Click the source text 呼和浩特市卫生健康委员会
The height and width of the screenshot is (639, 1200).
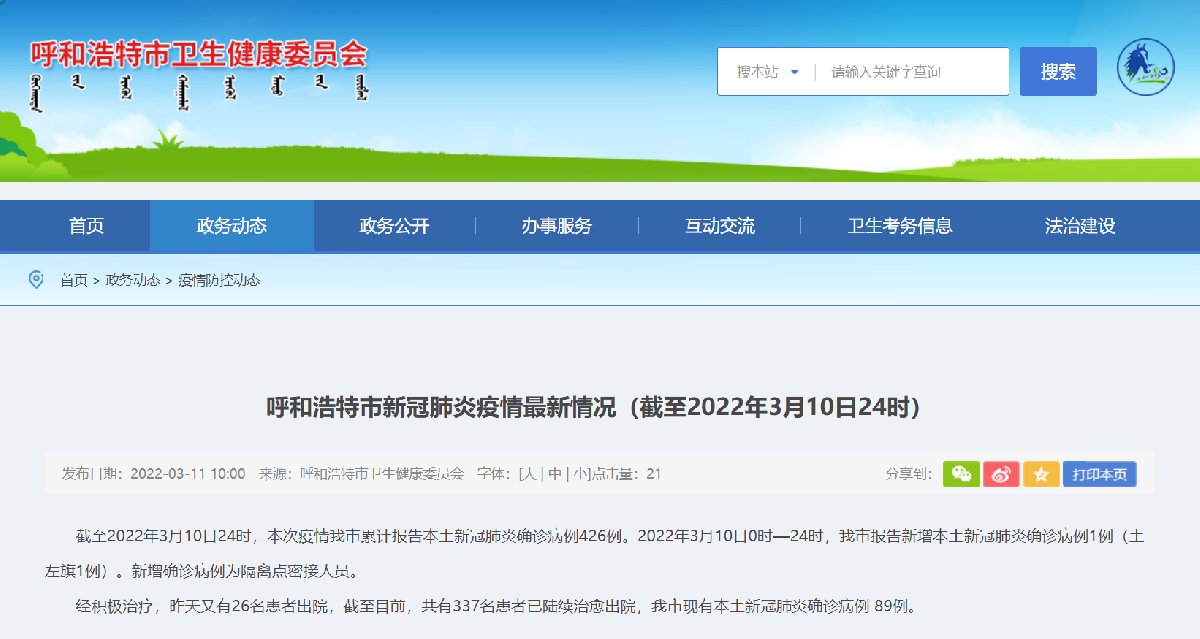[x=383, y=474]
